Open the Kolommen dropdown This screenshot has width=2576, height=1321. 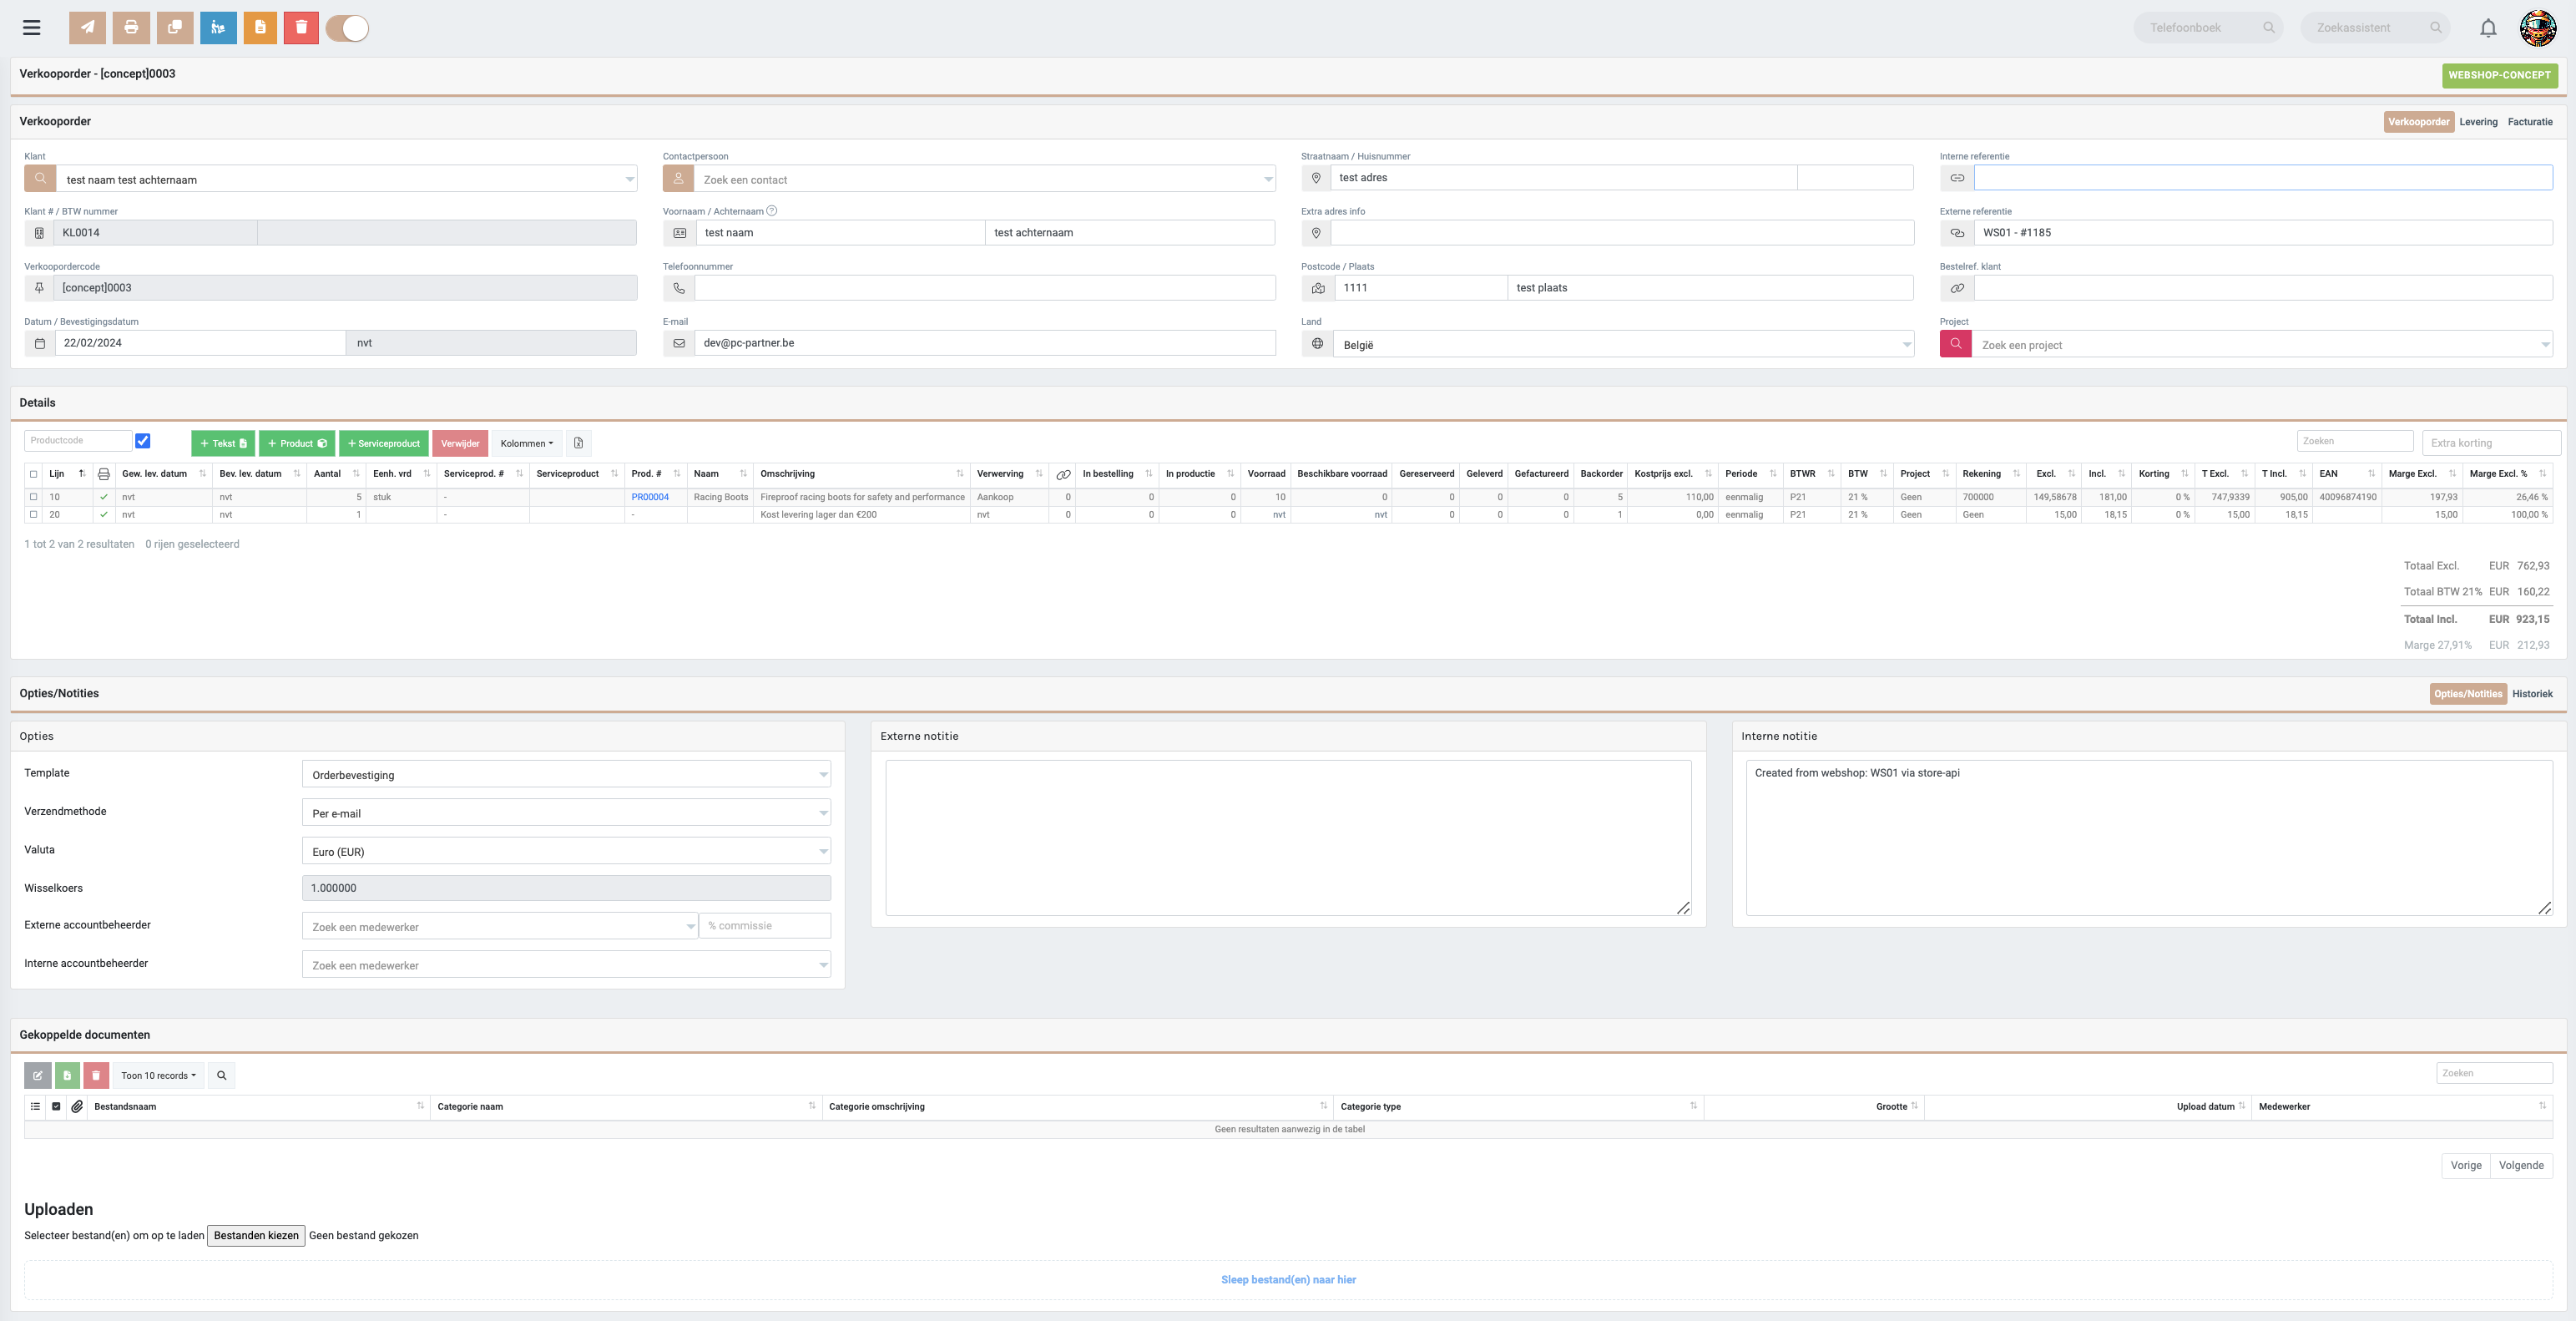tap(526, 443)
